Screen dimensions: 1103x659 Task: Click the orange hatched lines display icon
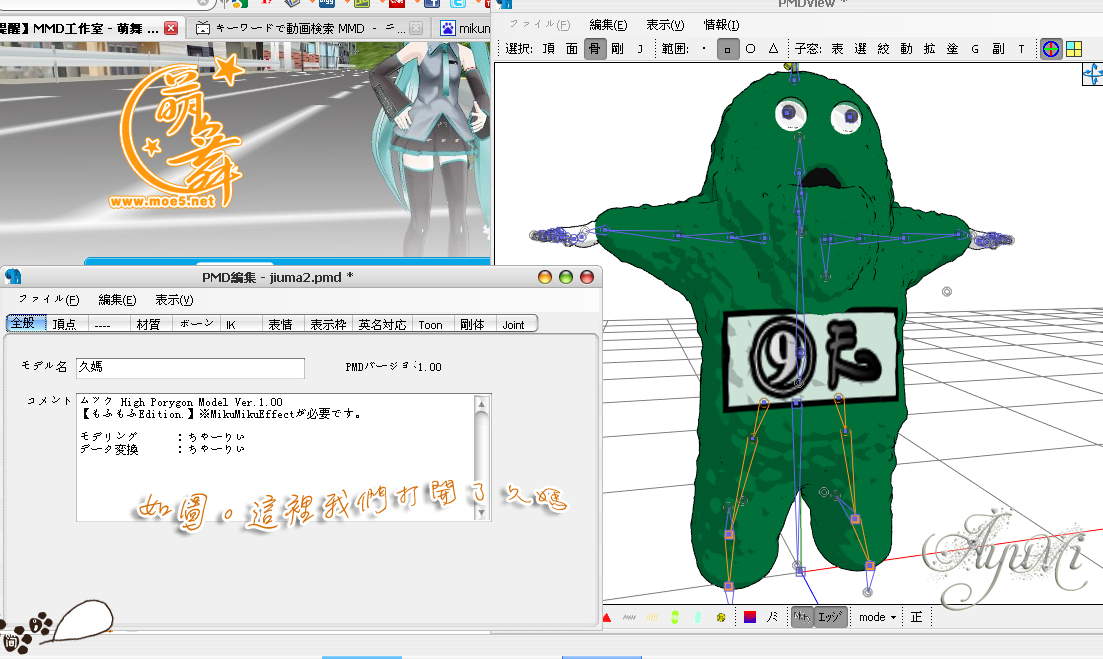point(652,618)
